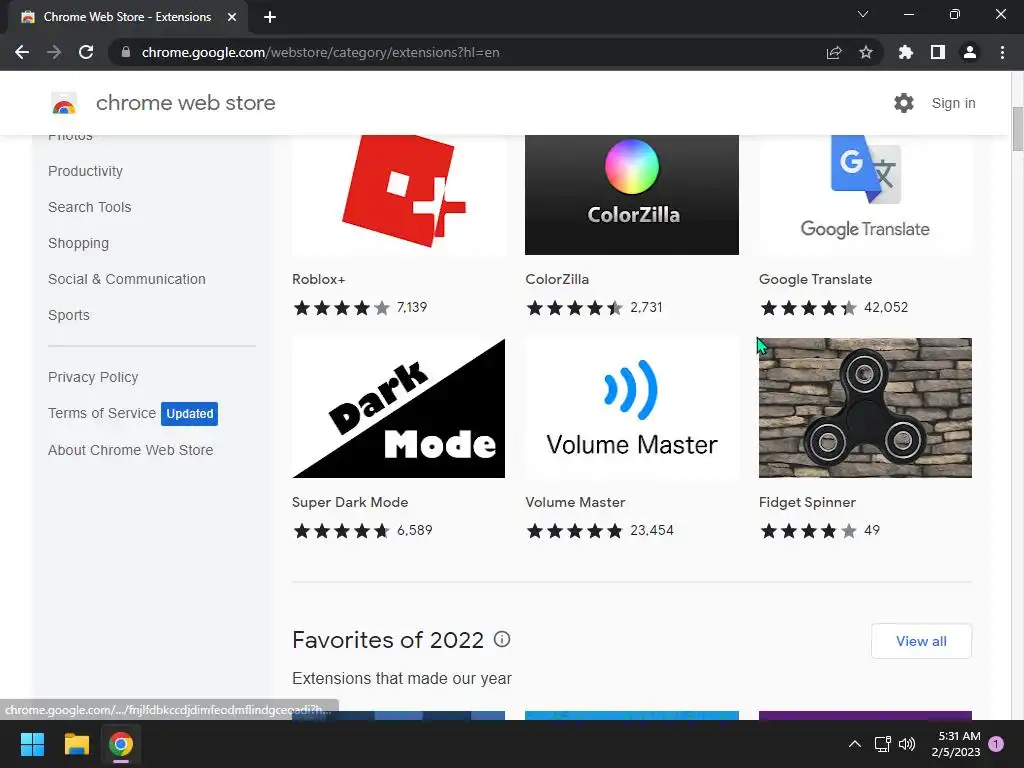The width and height of the screenshot is (1024, 768).
Task: Click the page vertical scrollbar thumb
Action: [x=1017, y=129]
